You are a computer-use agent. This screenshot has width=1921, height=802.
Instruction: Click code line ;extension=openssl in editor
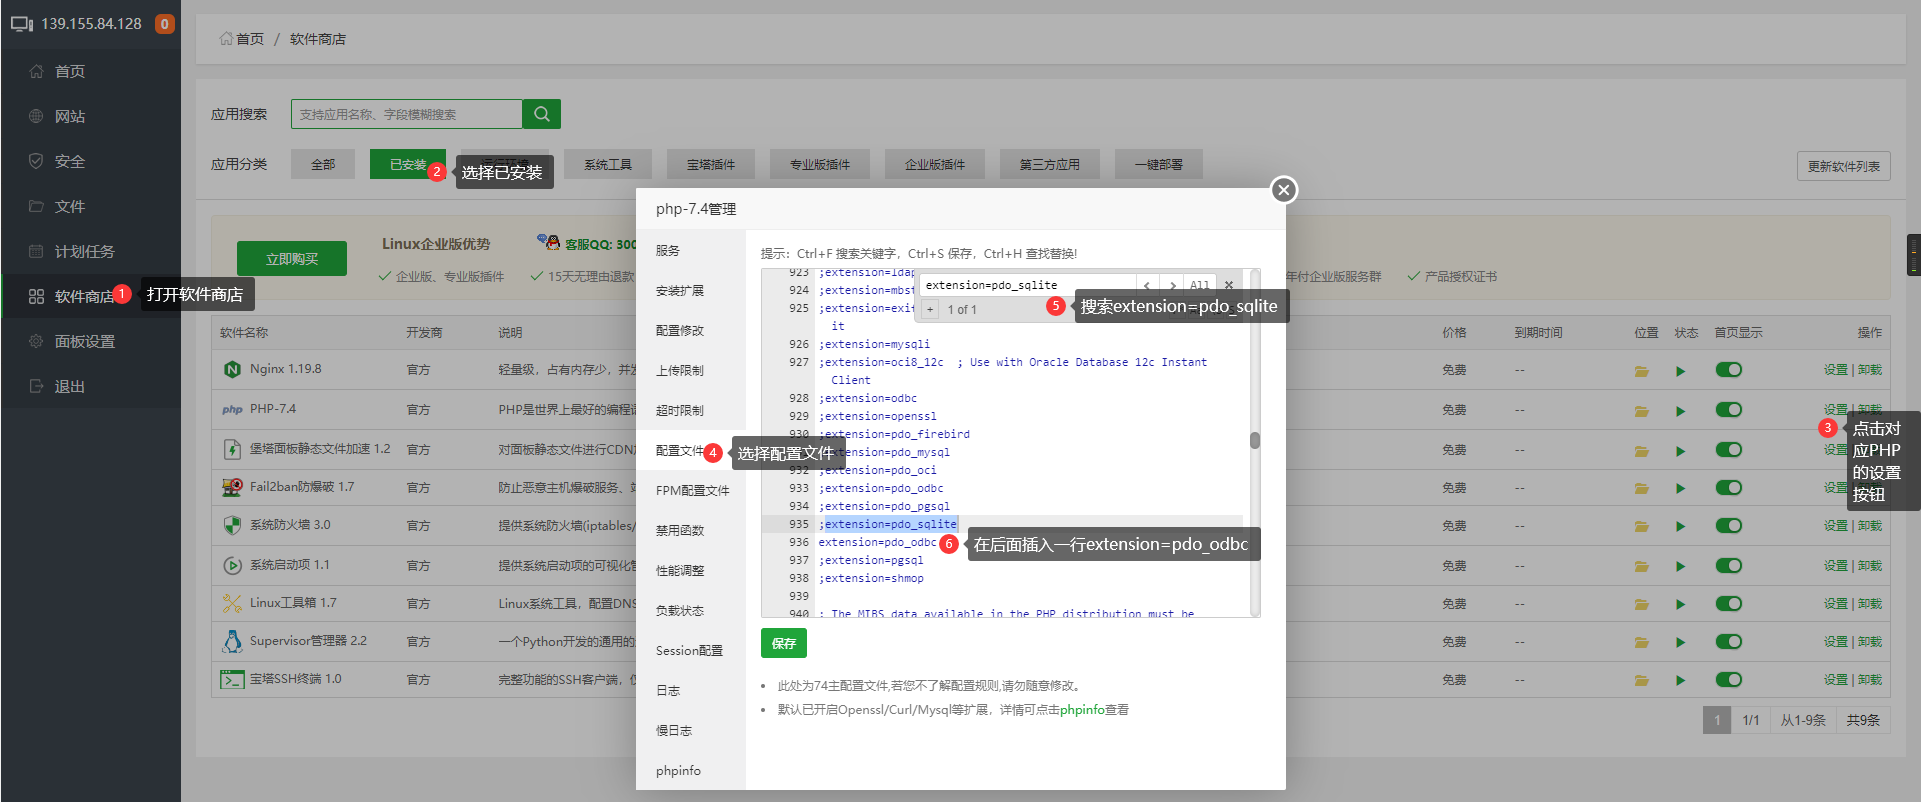(x=878, y=416)
